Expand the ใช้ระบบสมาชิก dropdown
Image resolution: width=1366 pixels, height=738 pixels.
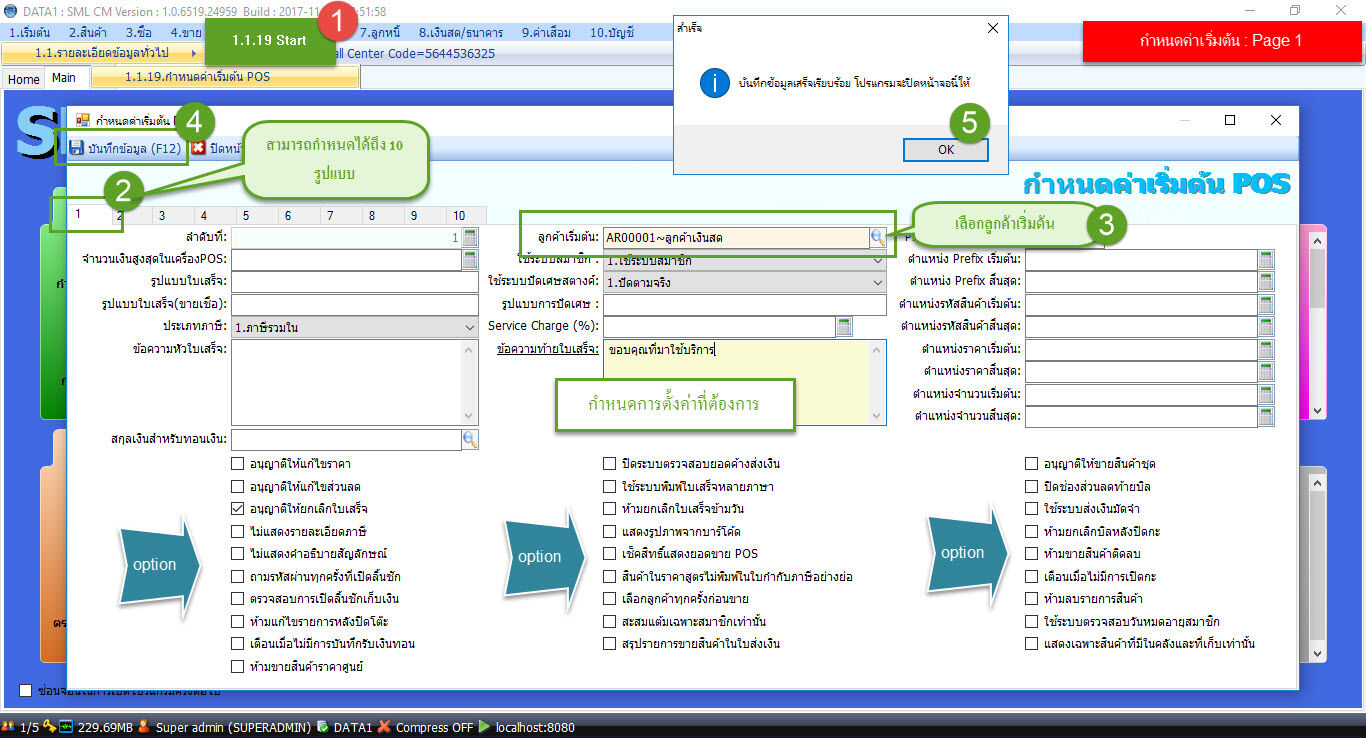876,260
